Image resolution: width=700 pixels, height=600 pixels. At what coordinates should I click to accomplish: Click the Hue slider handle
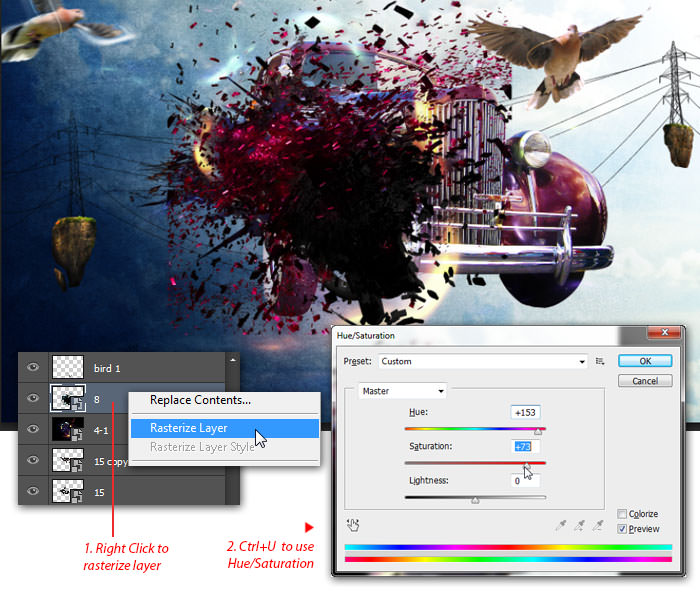pyautogui.click(x=538, y=431)
